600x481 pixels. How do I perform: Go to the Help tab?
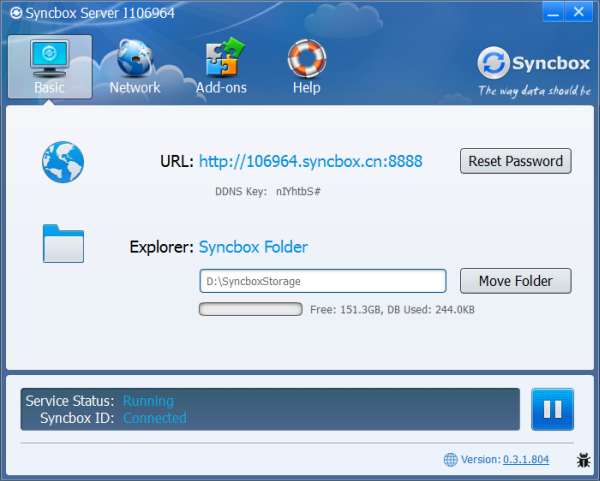pyautogui.click(x=307, y=67)
